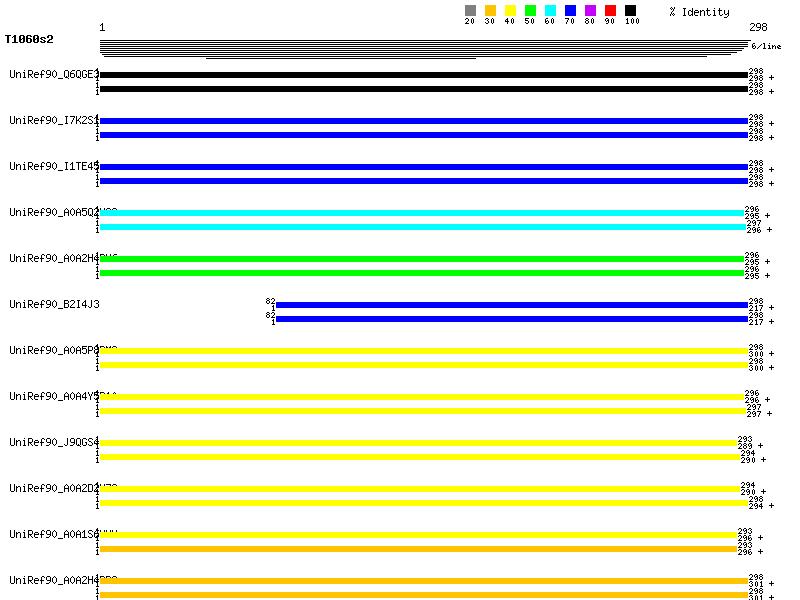Image resolution: width=800 pixels, height=600 pixels.
Task: Click the upper blue bar for UniRef90_B2I4J3
Action: coord(511,305)
